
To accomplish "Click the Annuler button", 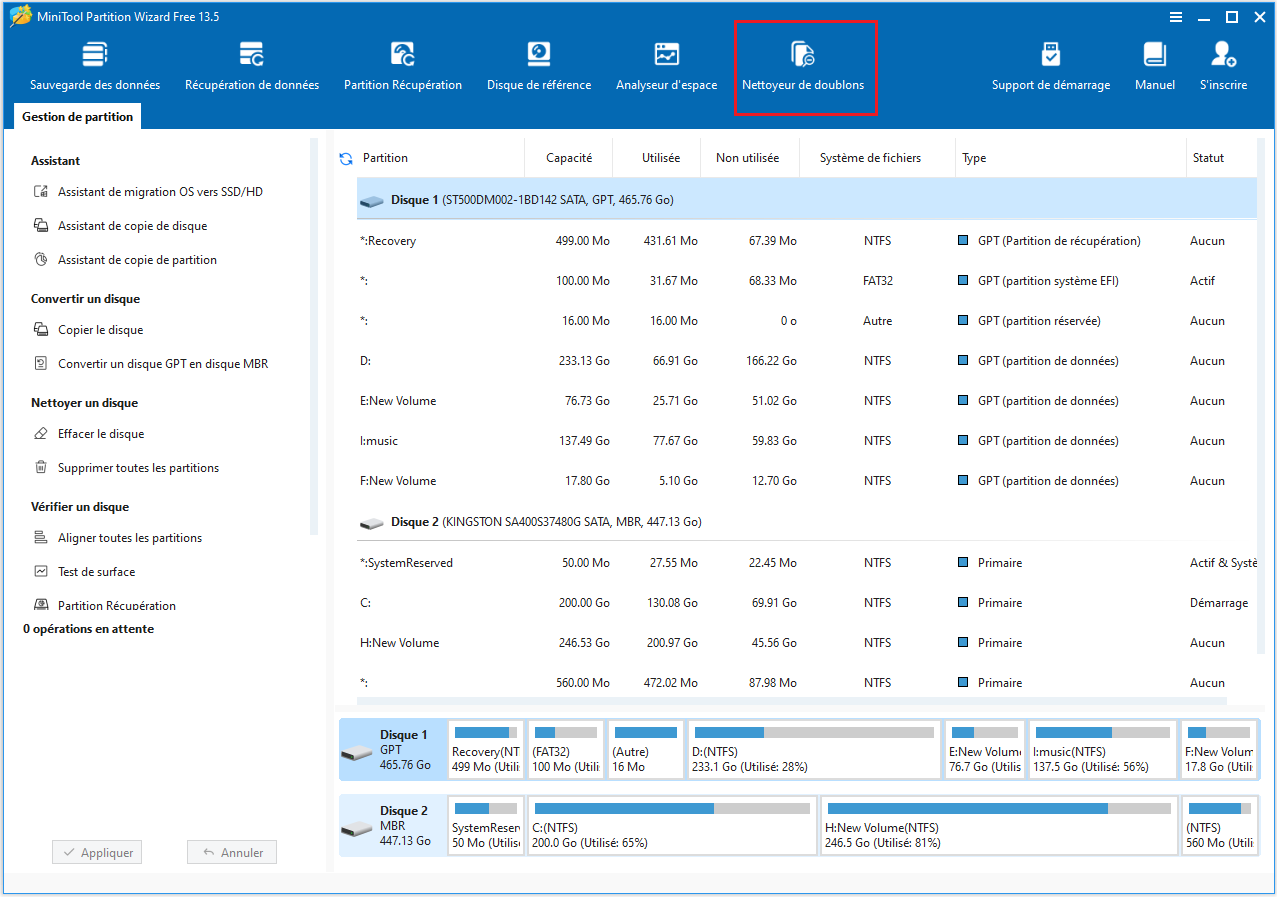I will tap(231, 852).
